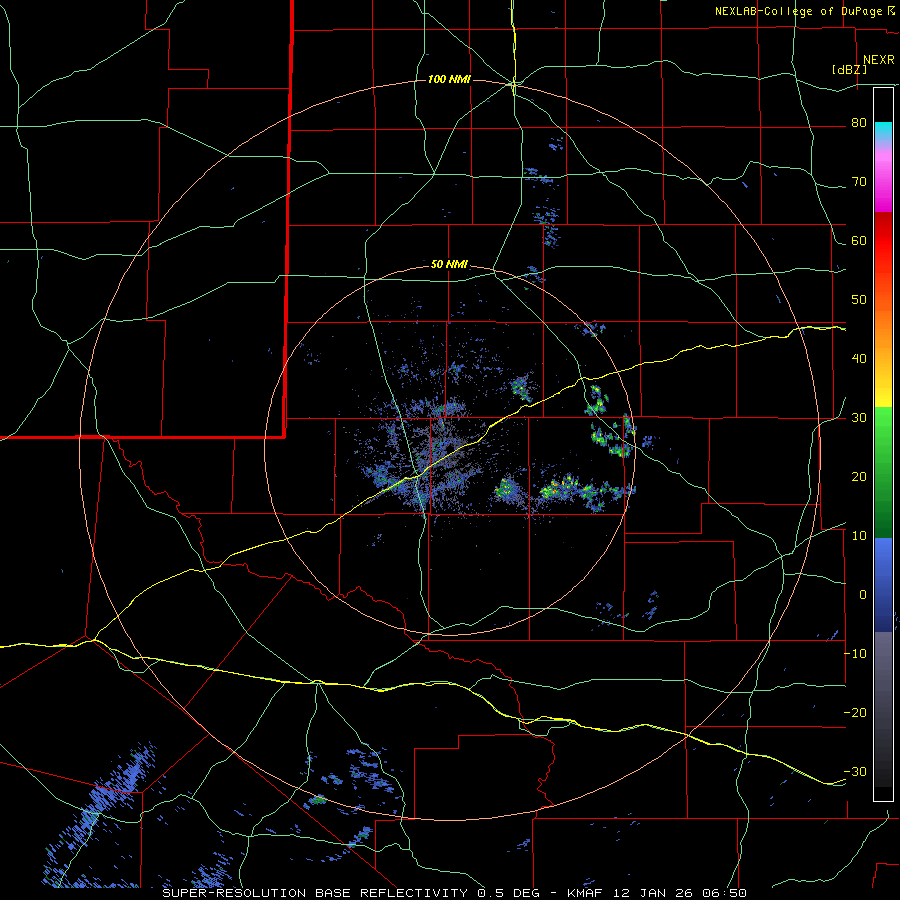Screen dimensions: 900x900
Task: Click the gray band of the color scale
Action: coord(883,709)
